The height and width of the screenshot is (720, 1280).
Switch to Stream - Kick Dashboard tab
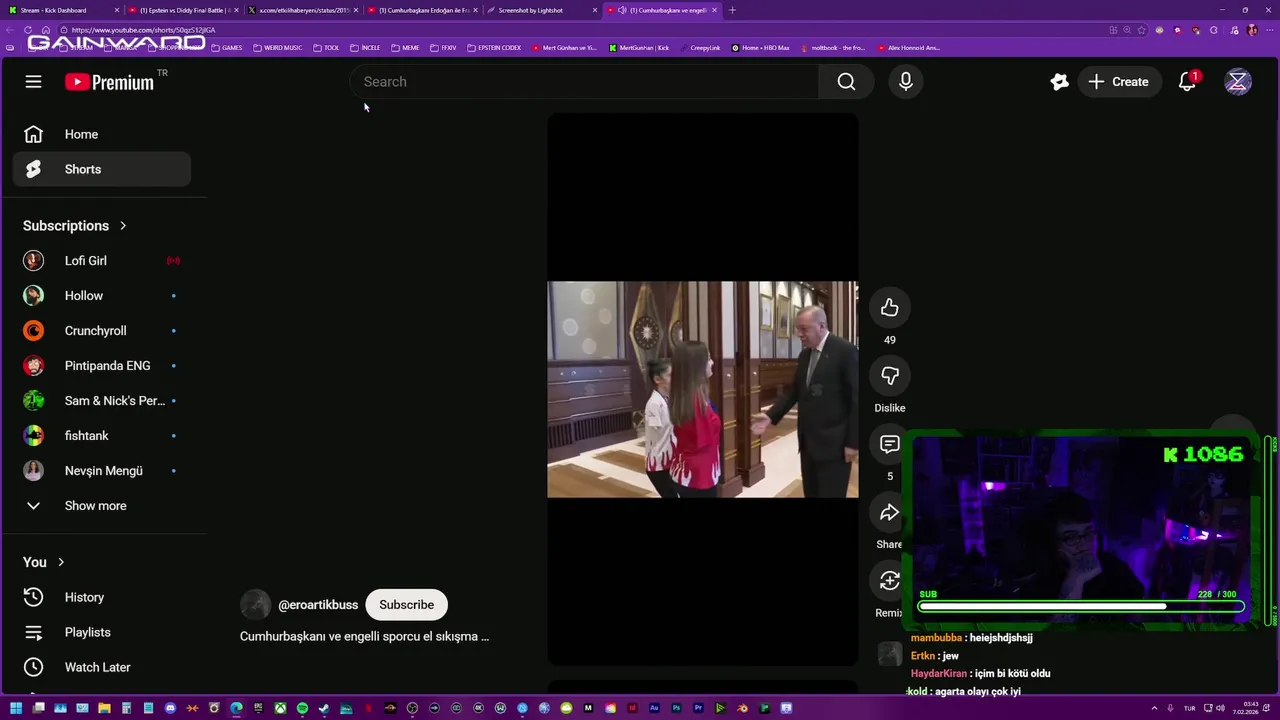click(62, 10)
